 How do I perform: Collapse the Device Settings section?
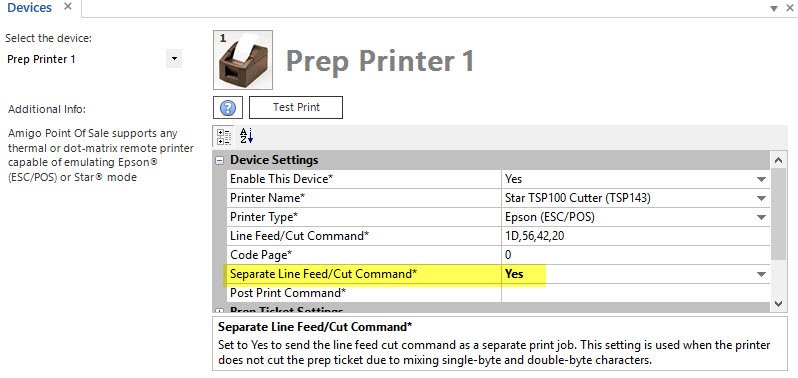coord(219,160)
